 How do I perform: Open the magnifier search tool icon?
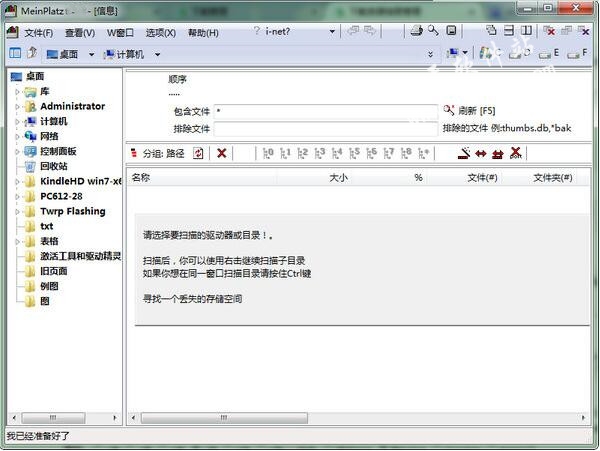coord(434,31)
